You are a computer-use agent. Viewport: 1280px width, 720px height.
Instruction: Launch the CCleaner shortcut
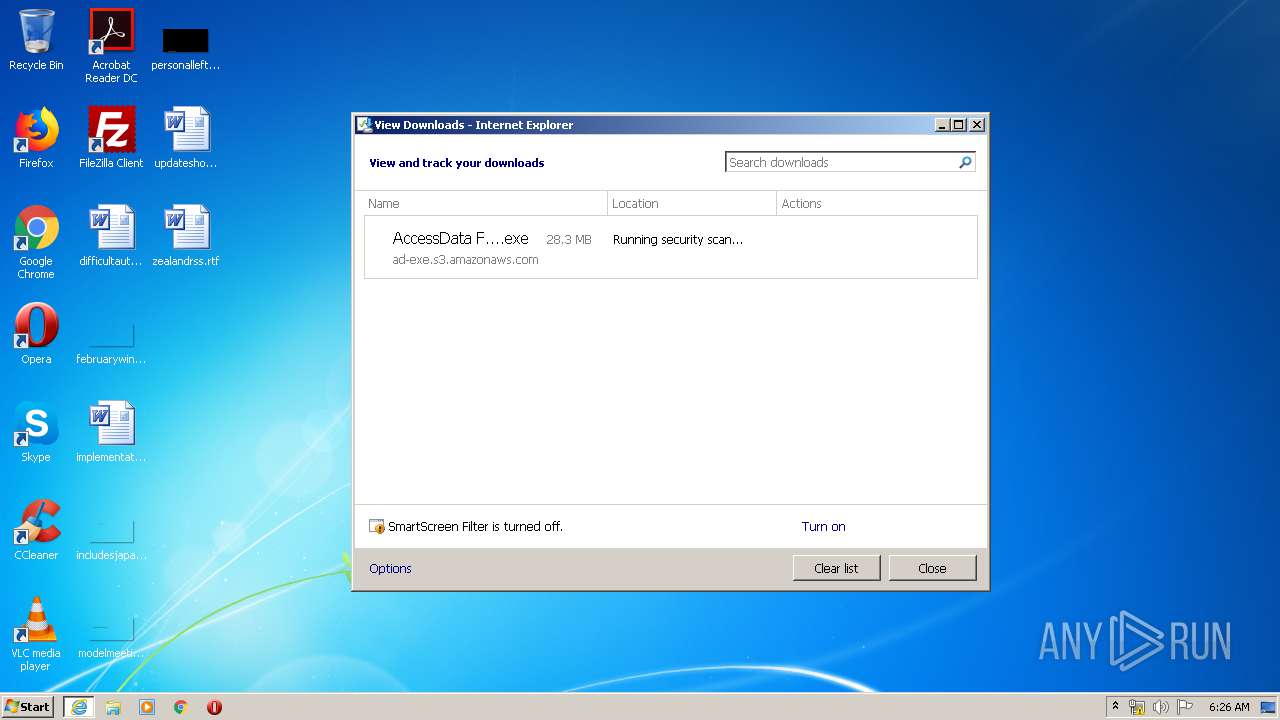pos(36,531)
